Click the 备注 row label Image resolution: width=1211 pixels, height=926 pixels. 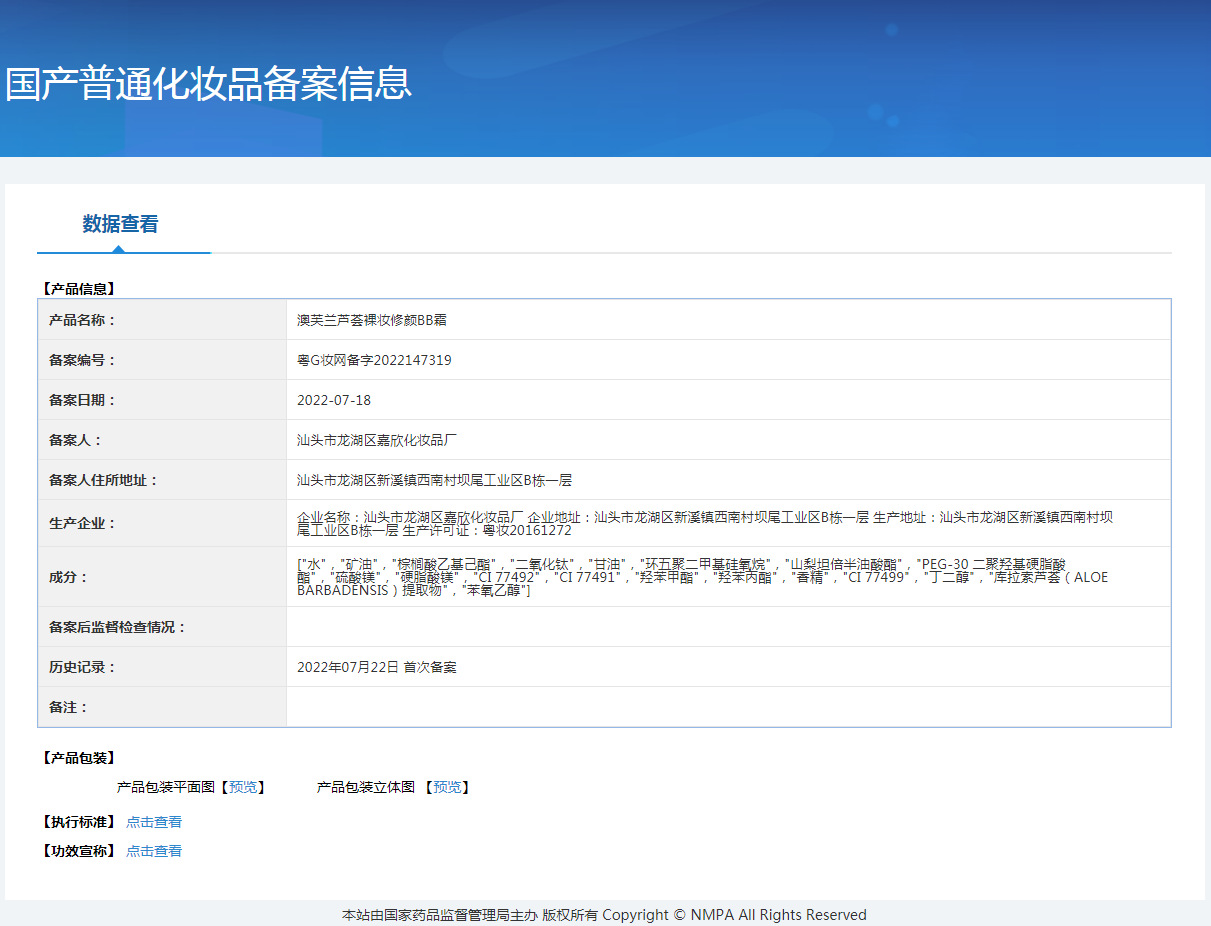[x=68, y=707]
